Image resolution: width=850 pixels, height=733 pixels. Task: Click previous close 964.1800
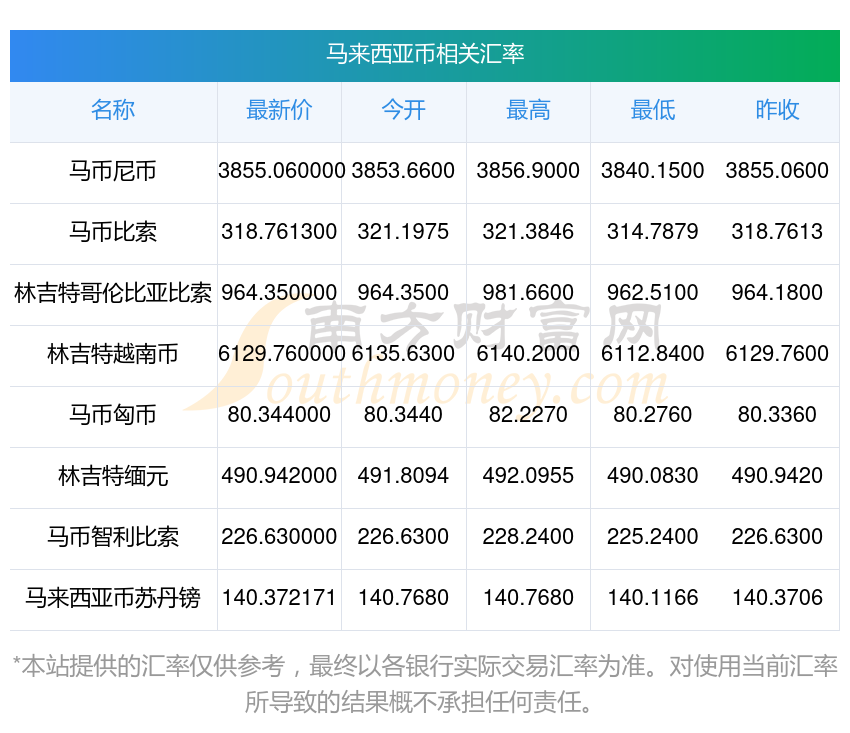[777, 293]
